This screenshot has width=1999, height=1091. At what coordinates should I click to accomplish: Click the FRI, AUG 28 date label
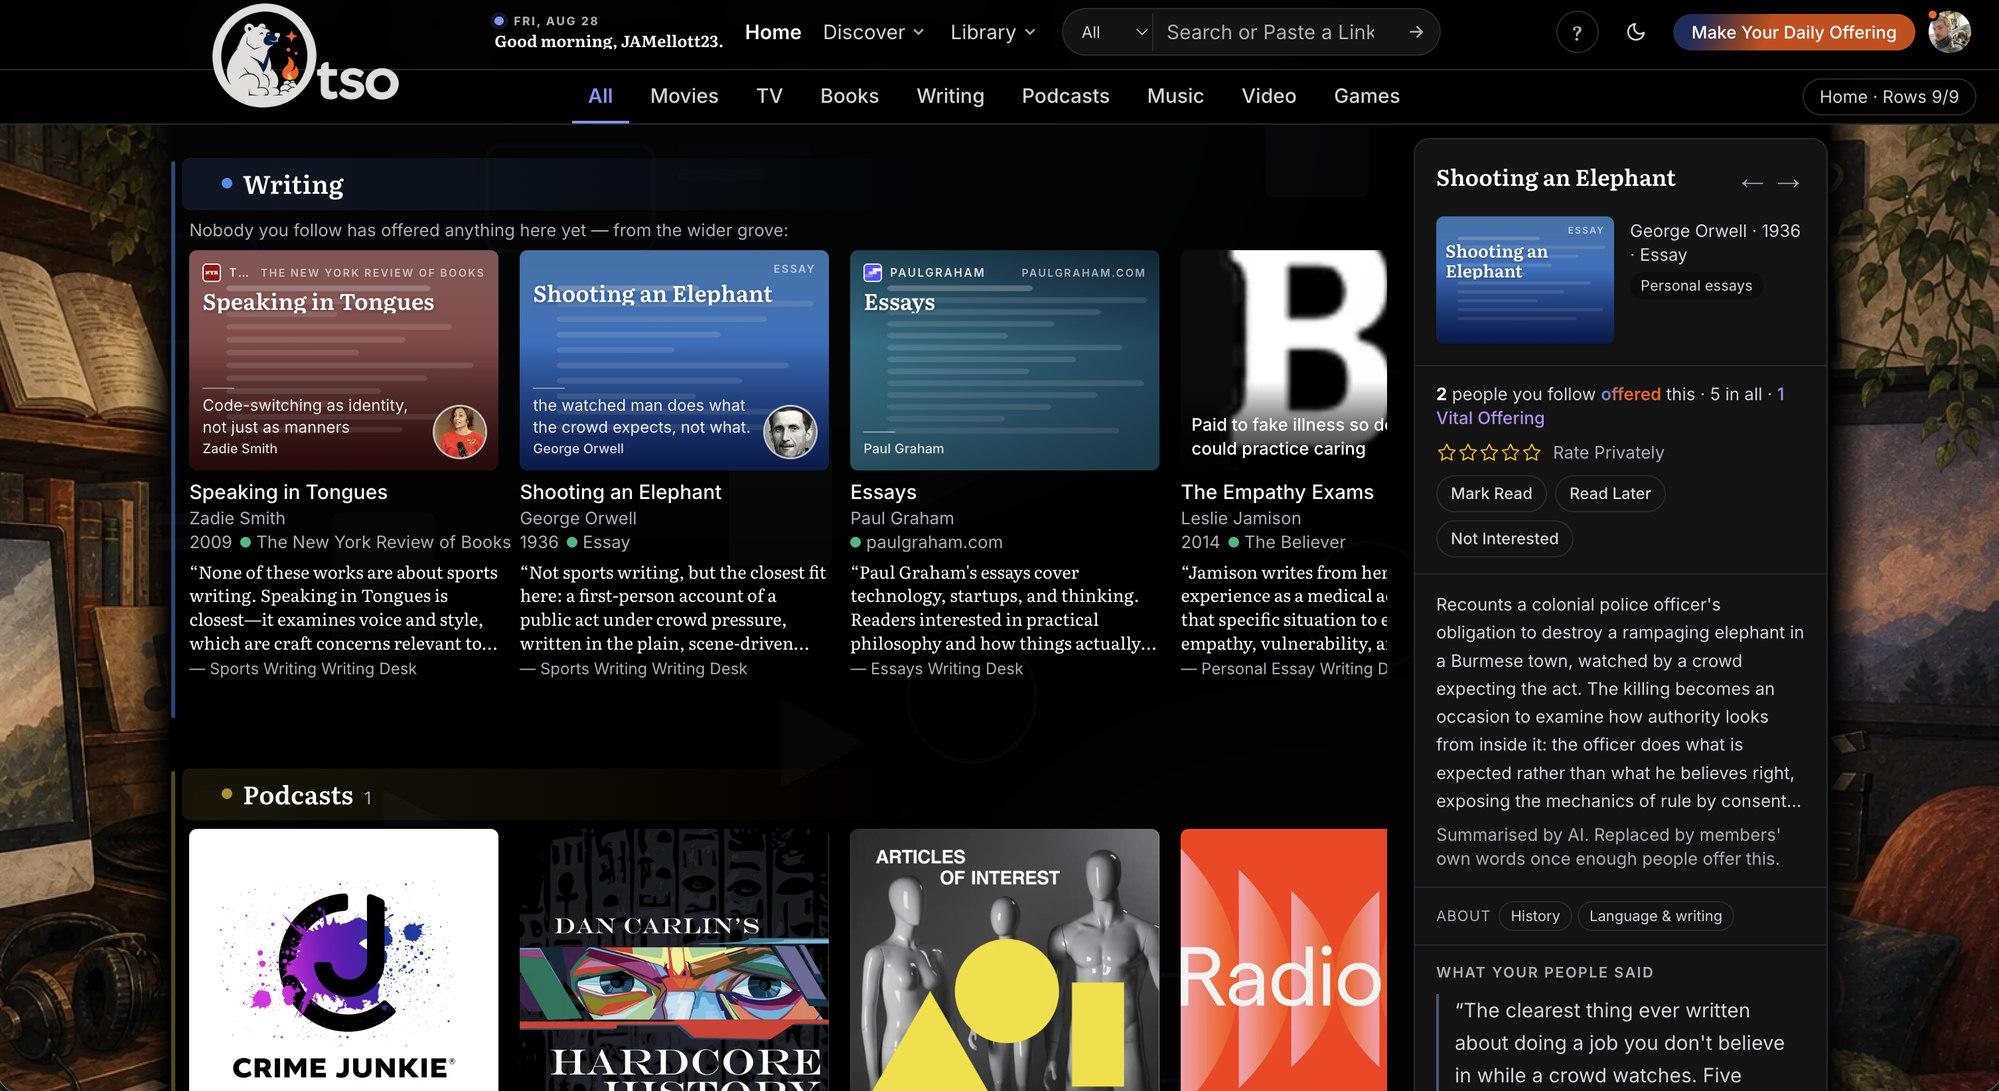[555, 20]
